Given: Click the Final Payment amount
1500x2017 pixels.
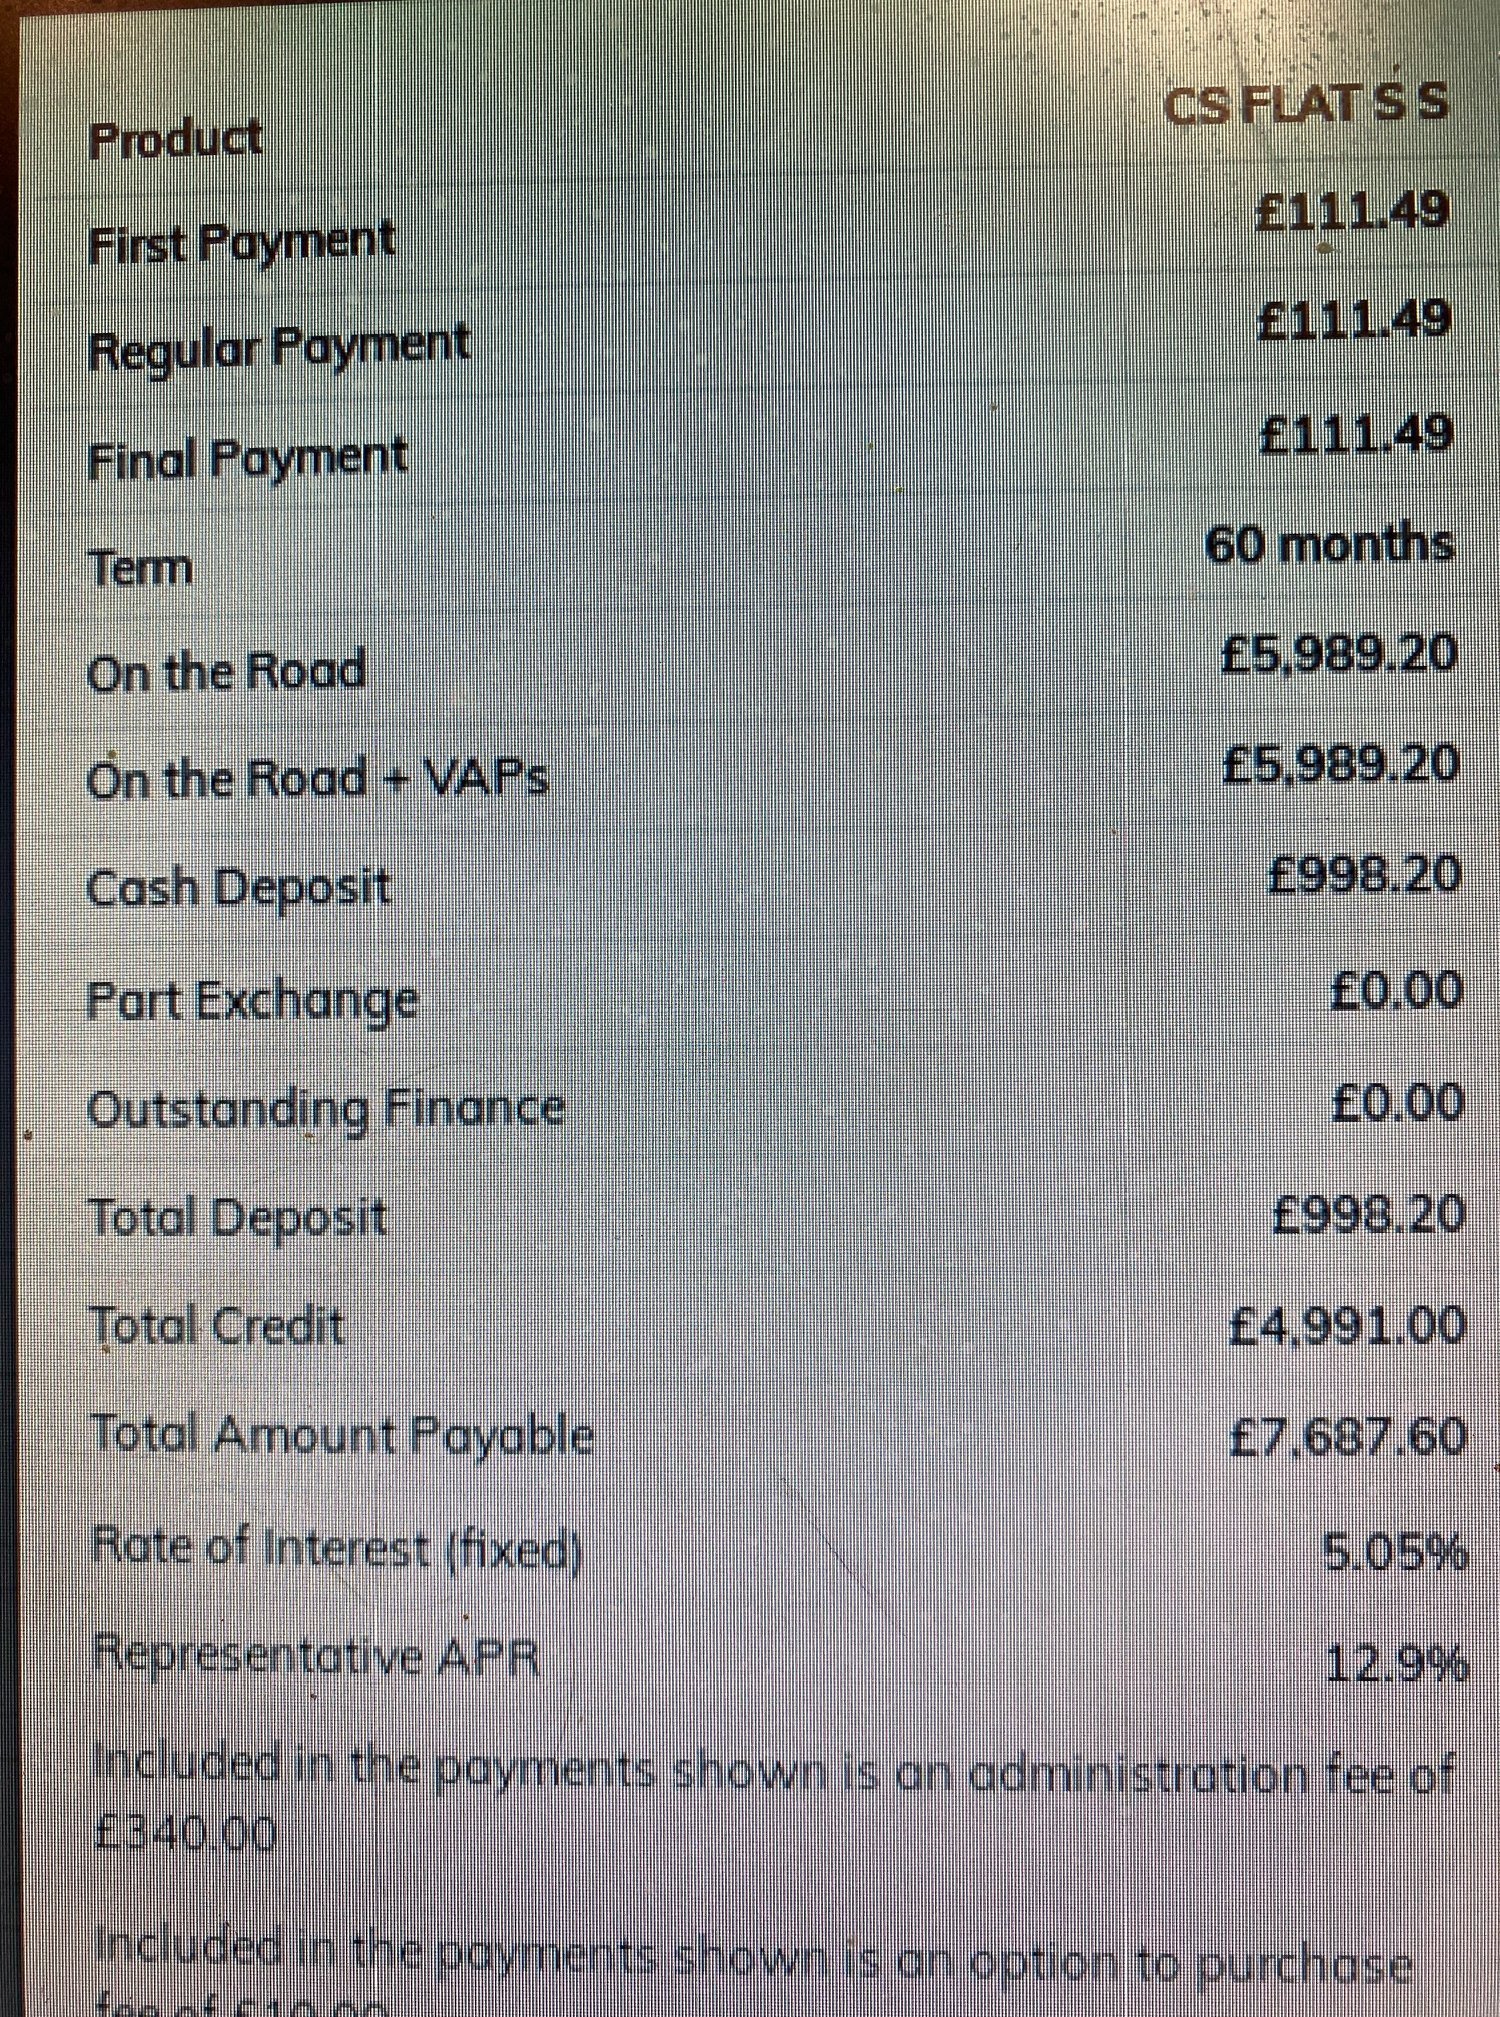Looking at the screenshot, I should 1355,433.
